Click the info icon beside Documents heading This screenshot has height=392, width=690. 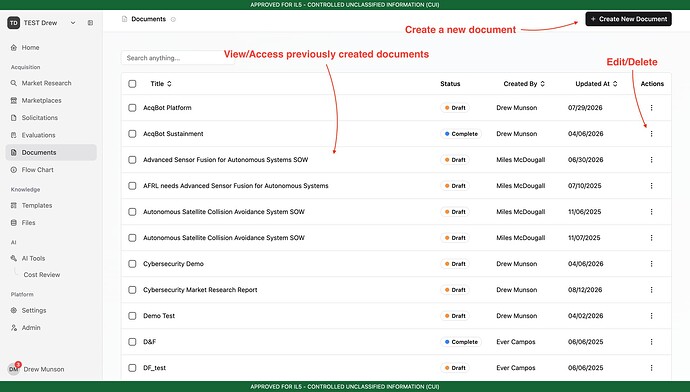pos(173,19)
